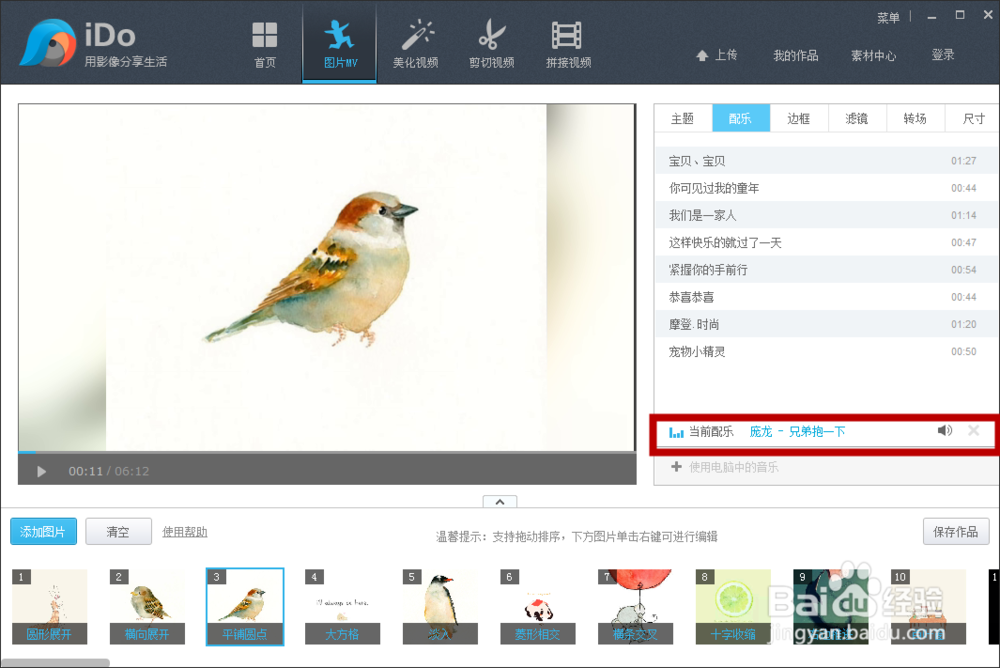The width and height of the screenshot is (1000, 668).
Task: Select thumbnail 7 labeled 横条交叉
Action: (x=635, y=606)
